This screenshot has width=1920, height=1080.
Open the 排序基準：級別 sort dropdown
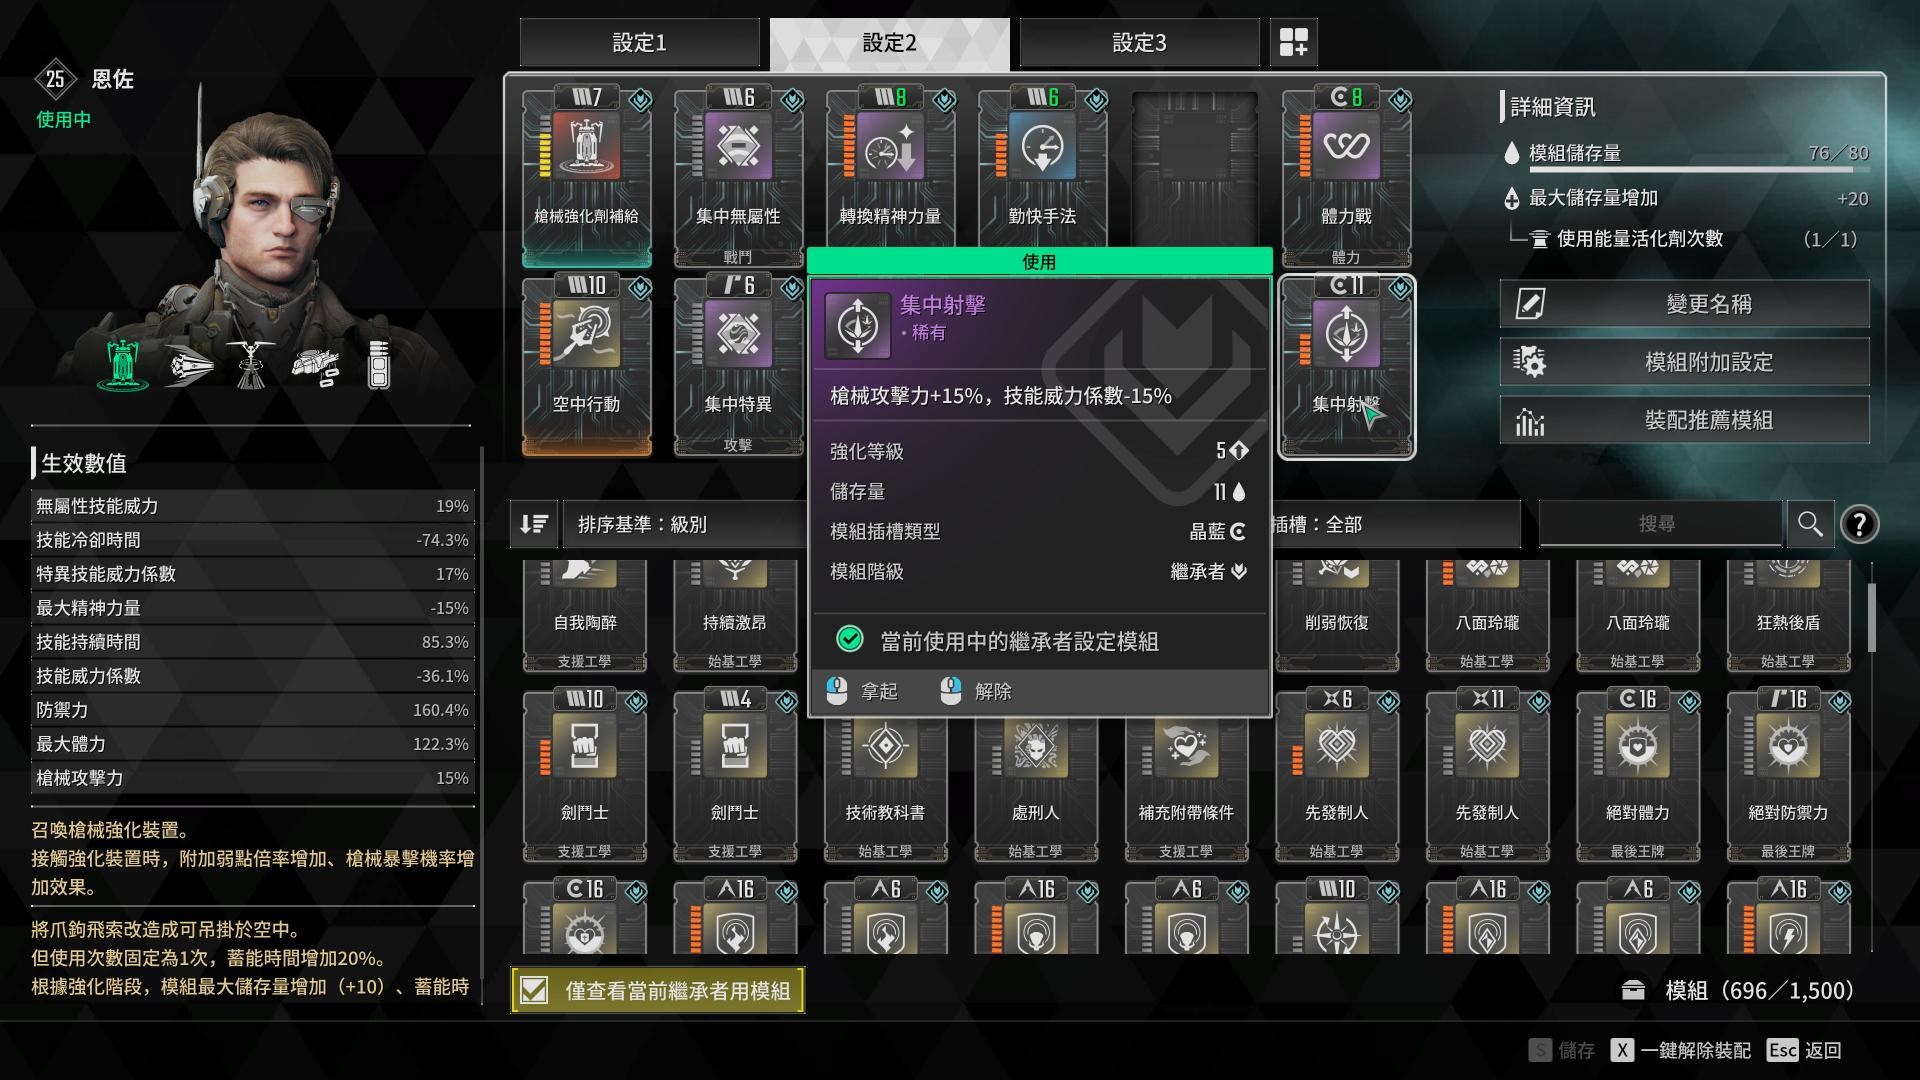pyautogui.click(x=685, y=524)
